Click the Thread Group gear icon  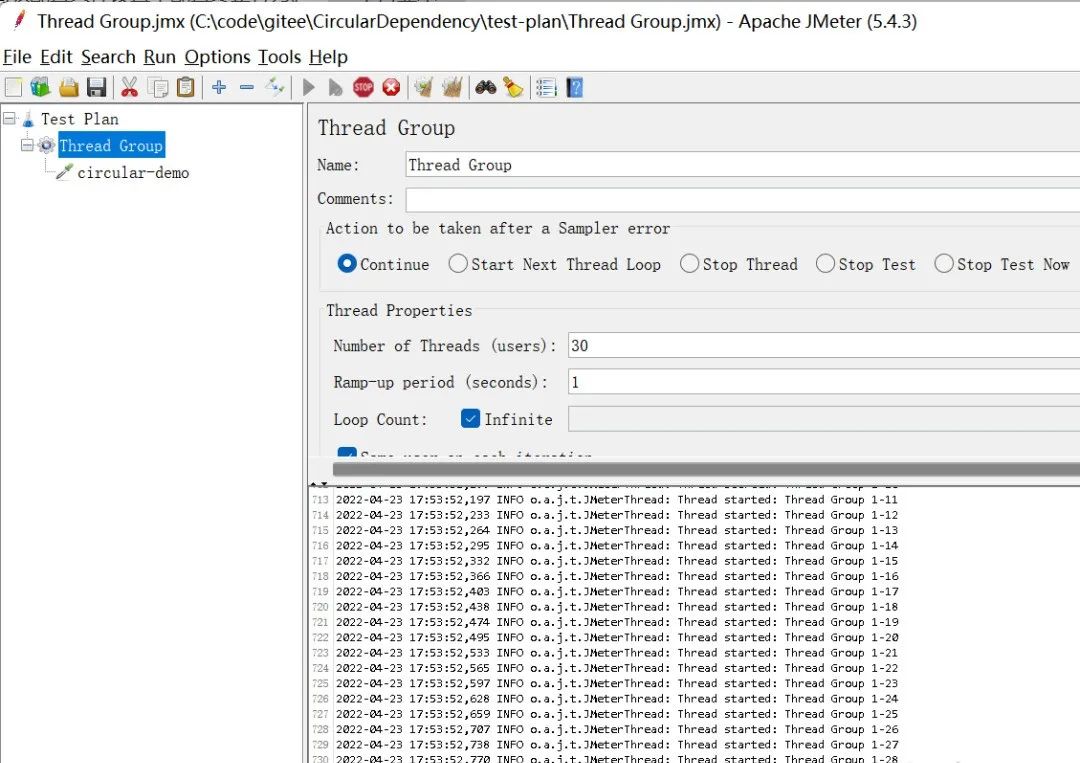47,145
